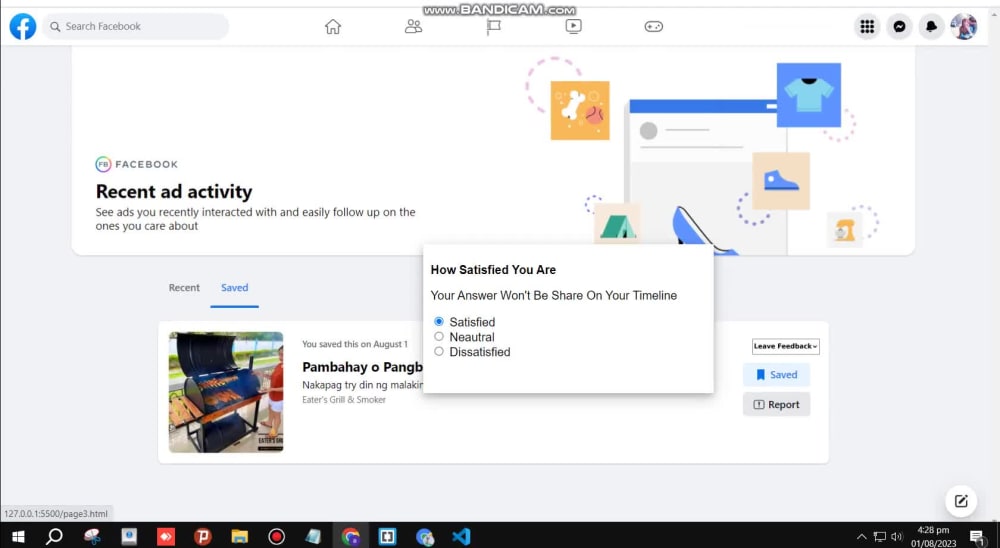
Task: Click the Saved bookmark button
Action: click(x=776, y=374)
